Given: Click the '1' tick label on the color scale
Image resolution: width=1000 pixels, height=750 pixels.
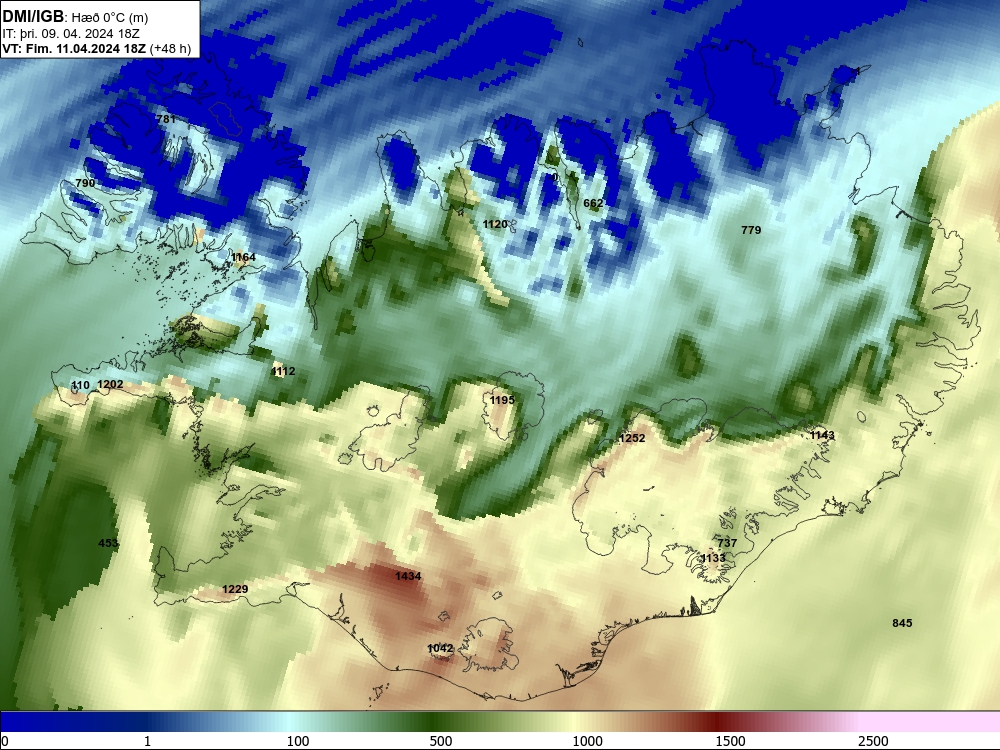Looking at the screenshot, I should click(147, 741).
